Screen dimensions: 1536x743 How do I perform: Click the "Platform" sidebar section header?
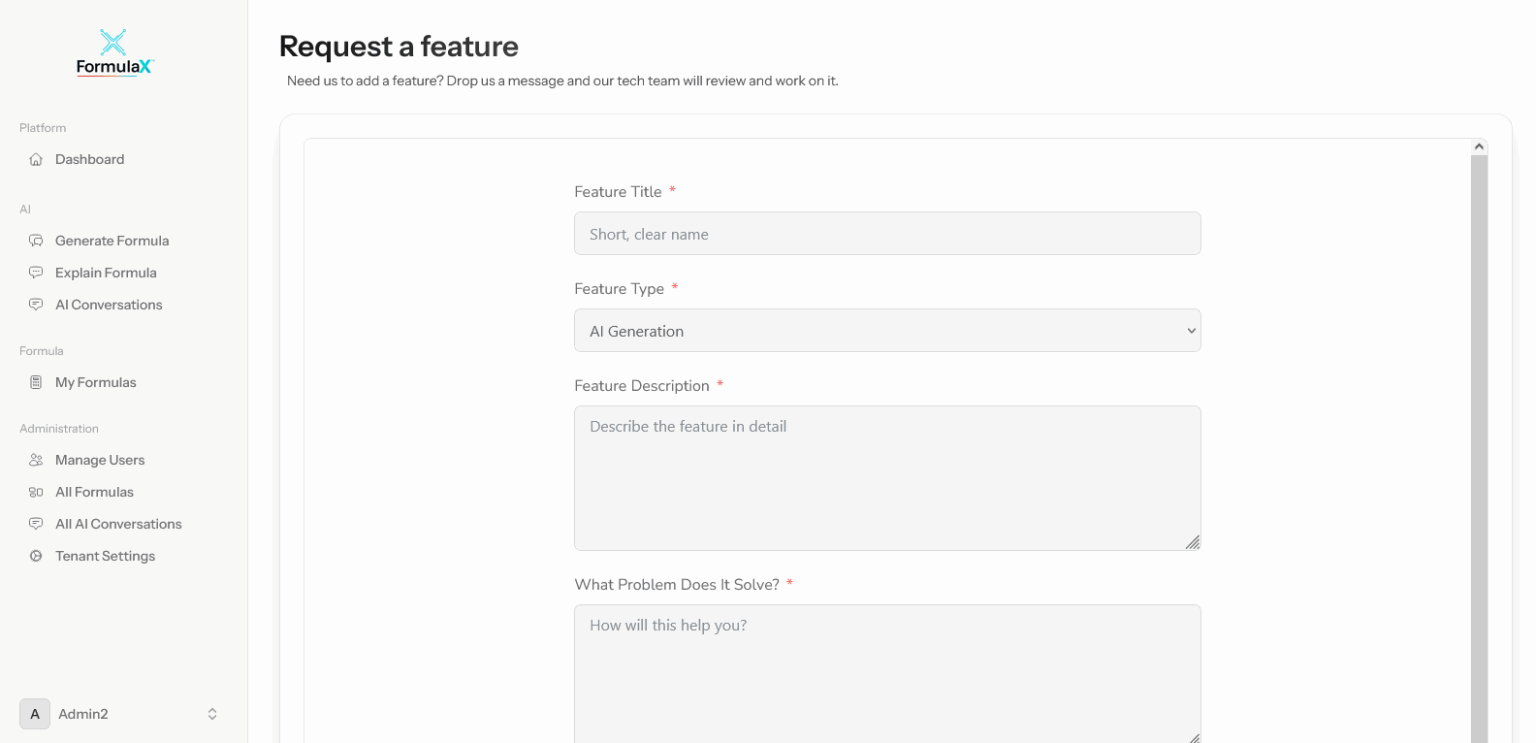(x=43, y=128)
